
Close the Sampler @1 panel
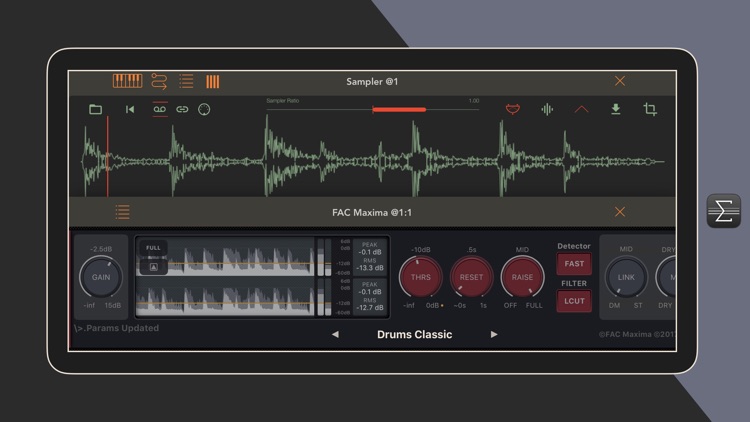click(620, 81)
